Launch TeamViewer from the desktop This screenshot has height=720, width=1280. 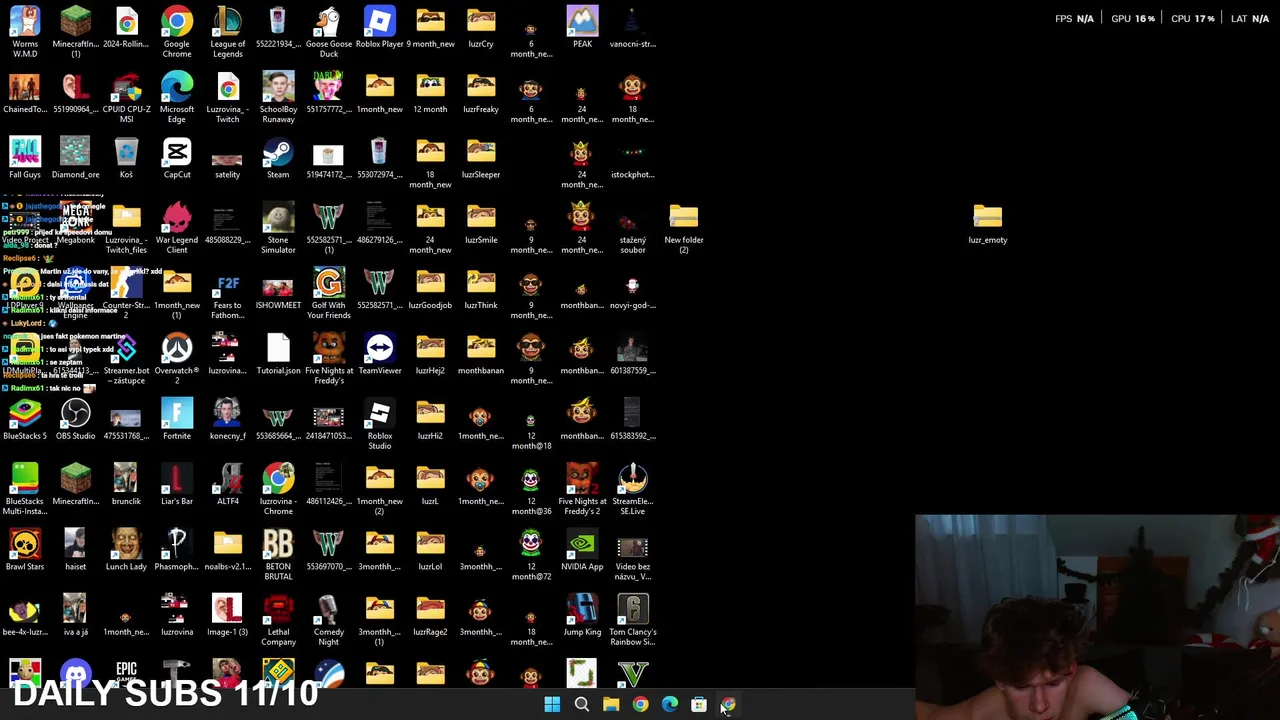[x=379, y=354]
